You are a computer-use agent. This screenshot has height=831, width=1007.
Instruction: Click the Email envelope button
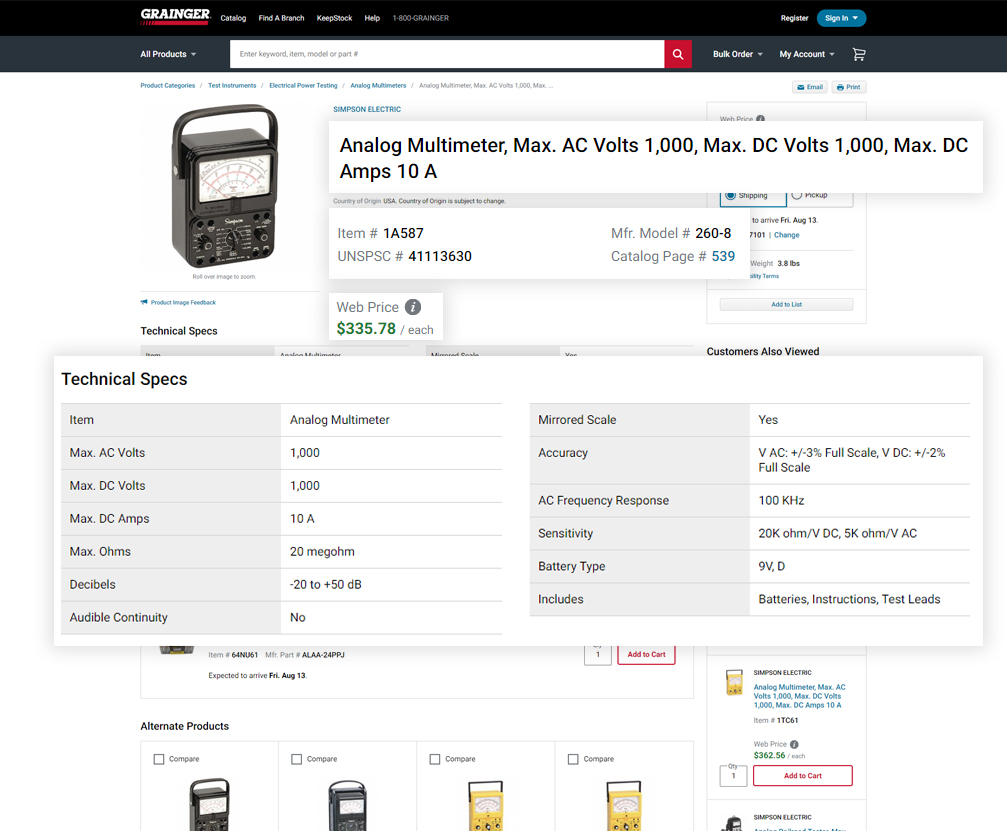click(x=810, y=87)
